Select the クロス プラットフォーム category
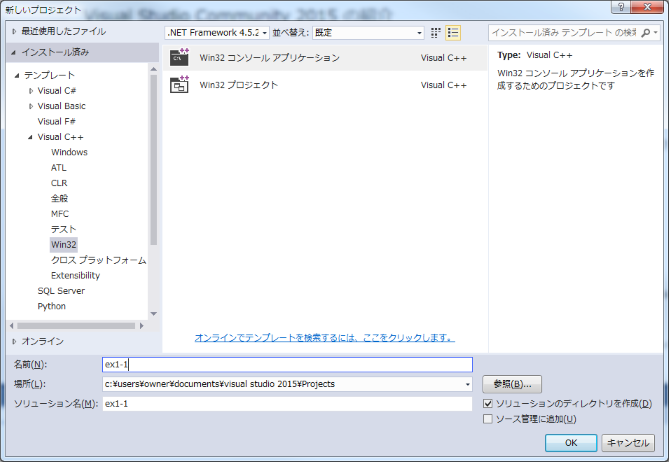The image size is (669, 462). [x=98, y=260]
